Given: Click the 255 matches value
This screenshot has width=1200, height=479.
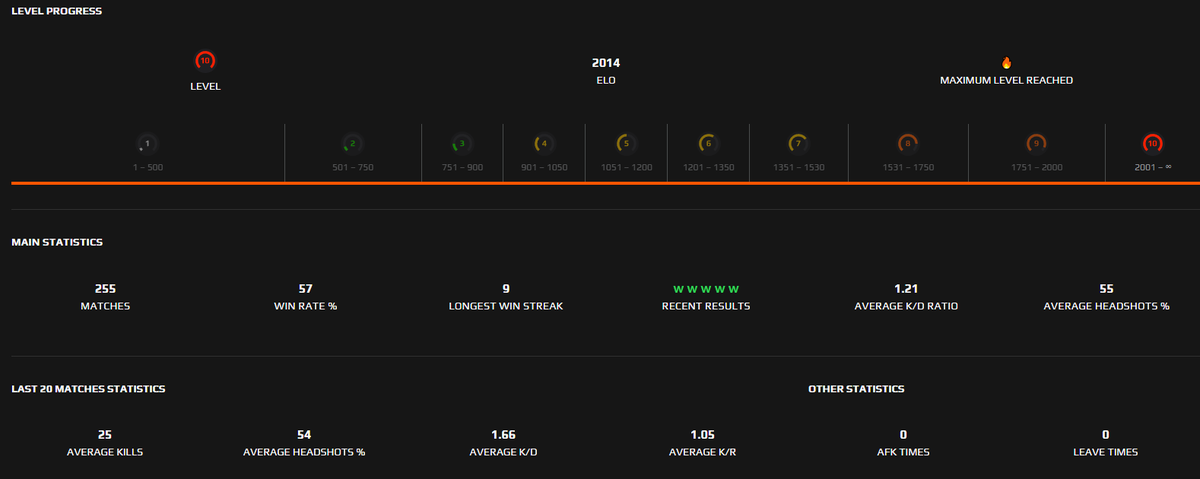Looking at the screenshot, I should coord(106,288).
